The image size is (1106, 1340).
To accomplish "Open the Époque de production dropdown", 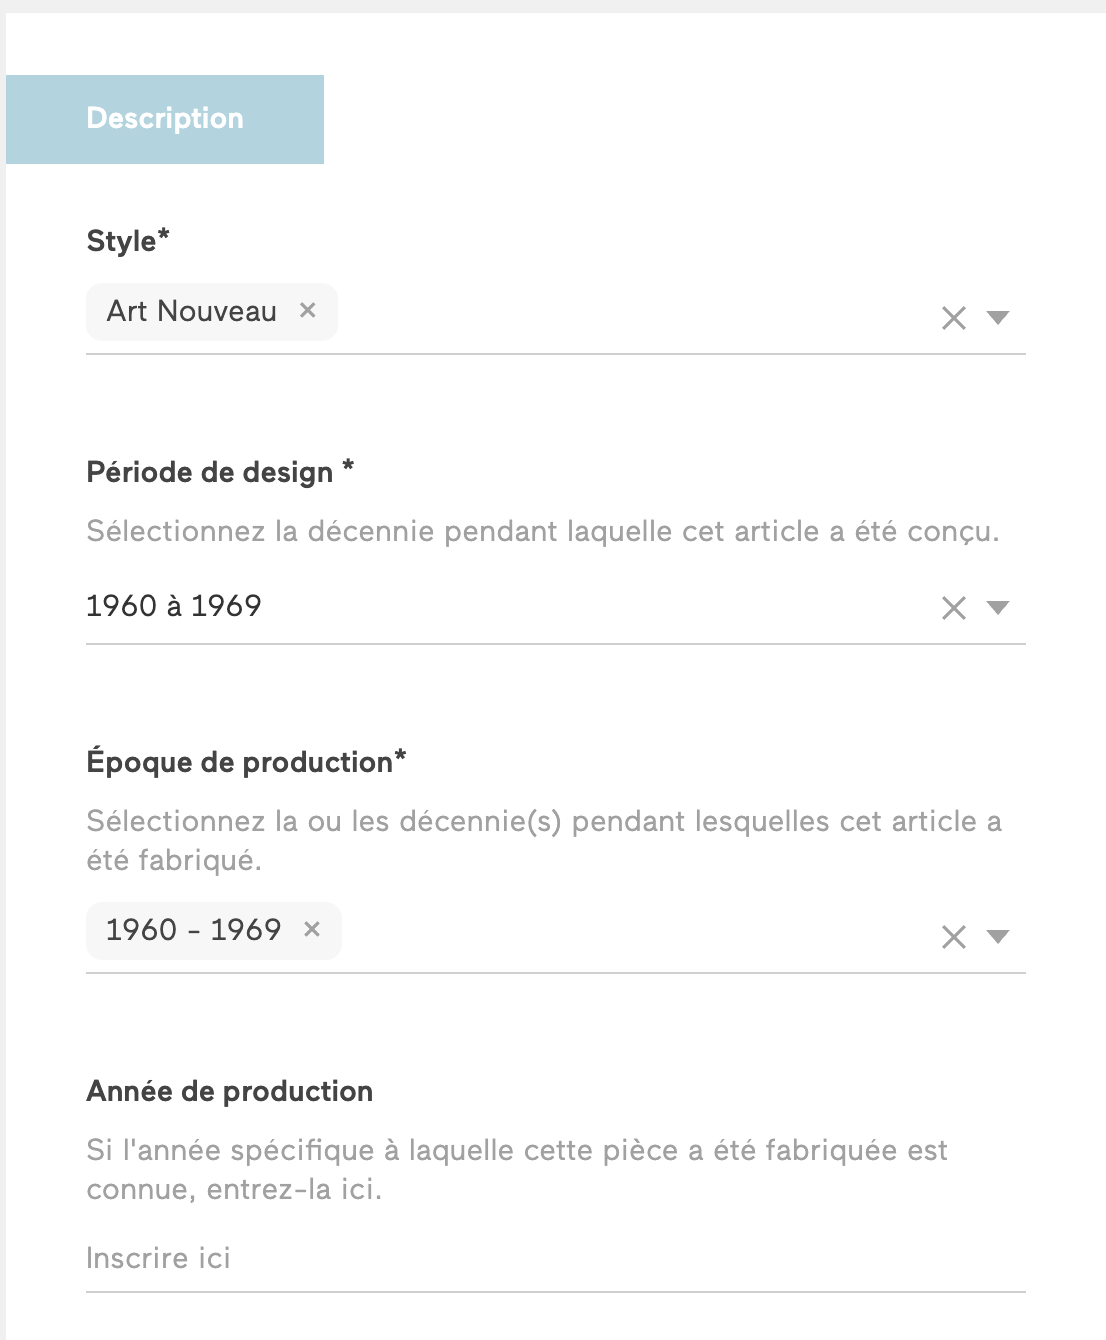I will pyautogui.click(x=997, y=938).
